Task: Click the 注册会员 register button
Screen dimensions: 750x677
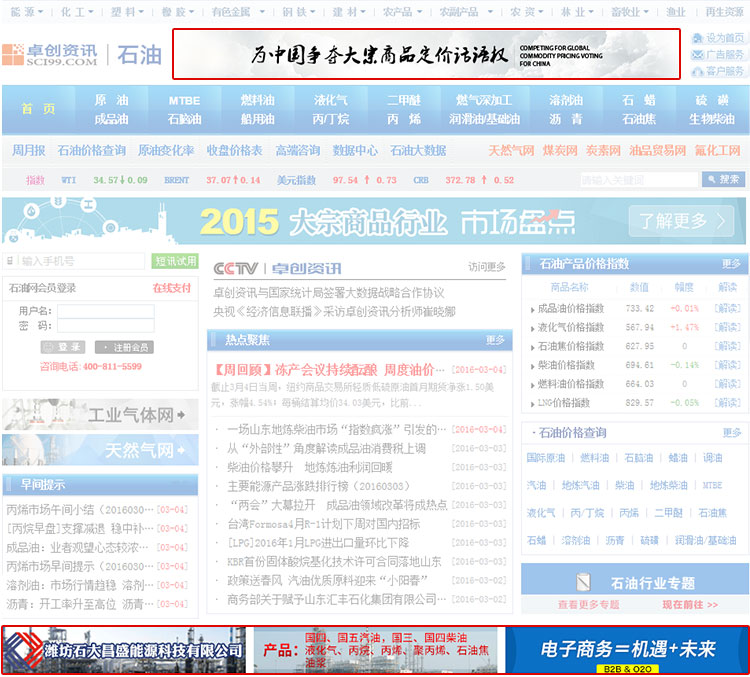Action: [124, 347]
